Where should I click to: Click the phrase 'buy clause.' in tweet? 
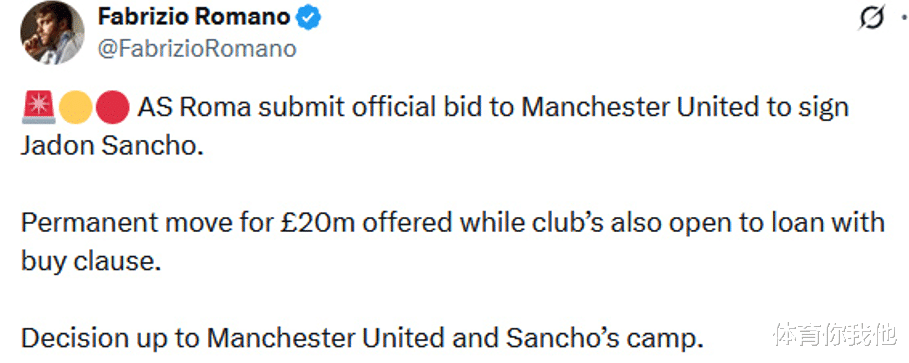coord(91,262)
